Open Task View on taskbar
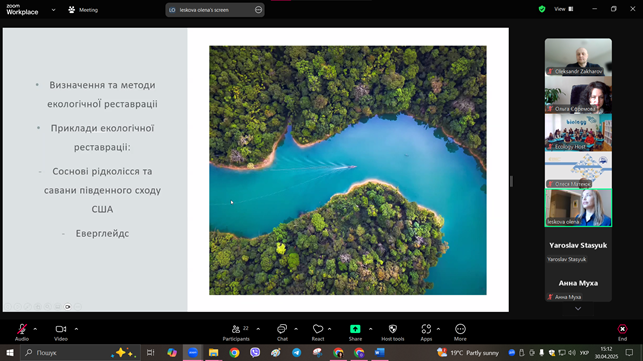 point(150,352)
